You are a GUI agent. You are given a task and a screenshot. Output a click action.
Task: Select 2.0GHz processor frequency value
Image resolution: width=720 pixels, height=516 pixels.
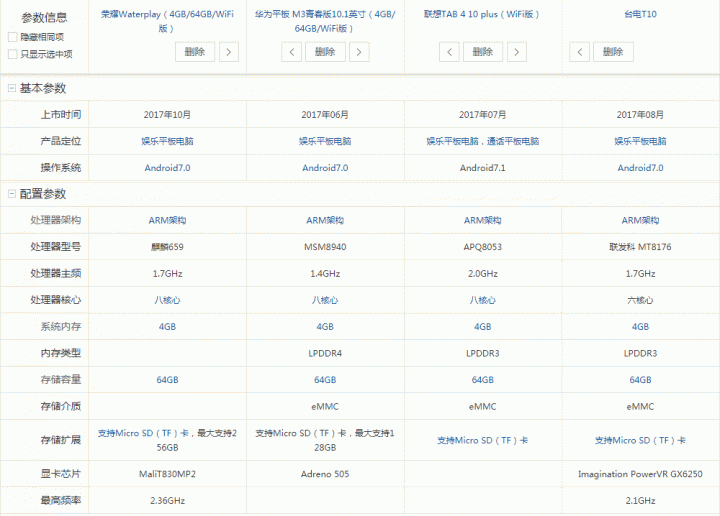click(483, 274)
